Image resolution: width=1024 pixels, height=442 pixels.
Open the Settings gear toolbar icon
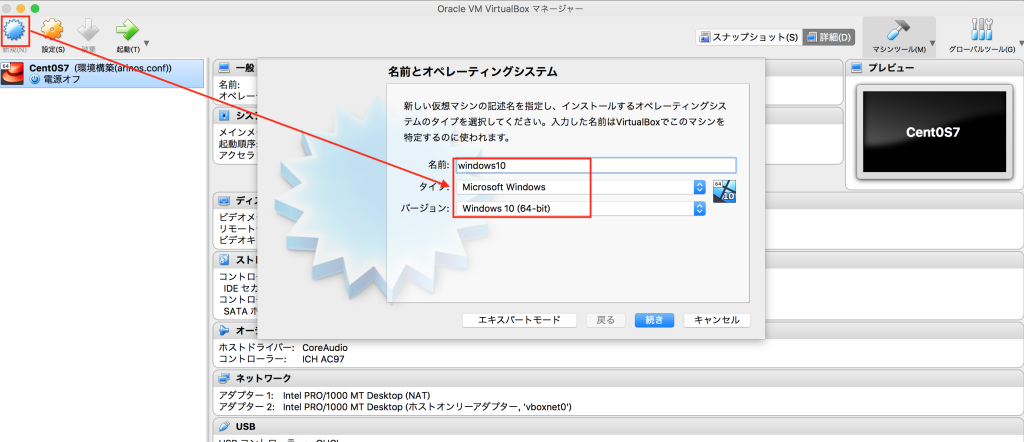(x=53, y=30)
